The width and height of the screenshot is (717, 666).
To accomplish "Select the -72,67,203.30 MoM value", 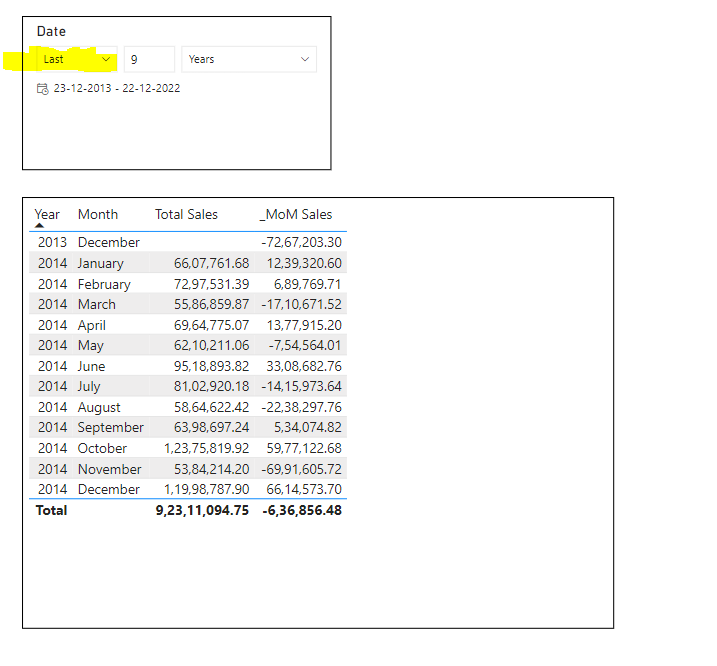I will click(x=301, y=242).
